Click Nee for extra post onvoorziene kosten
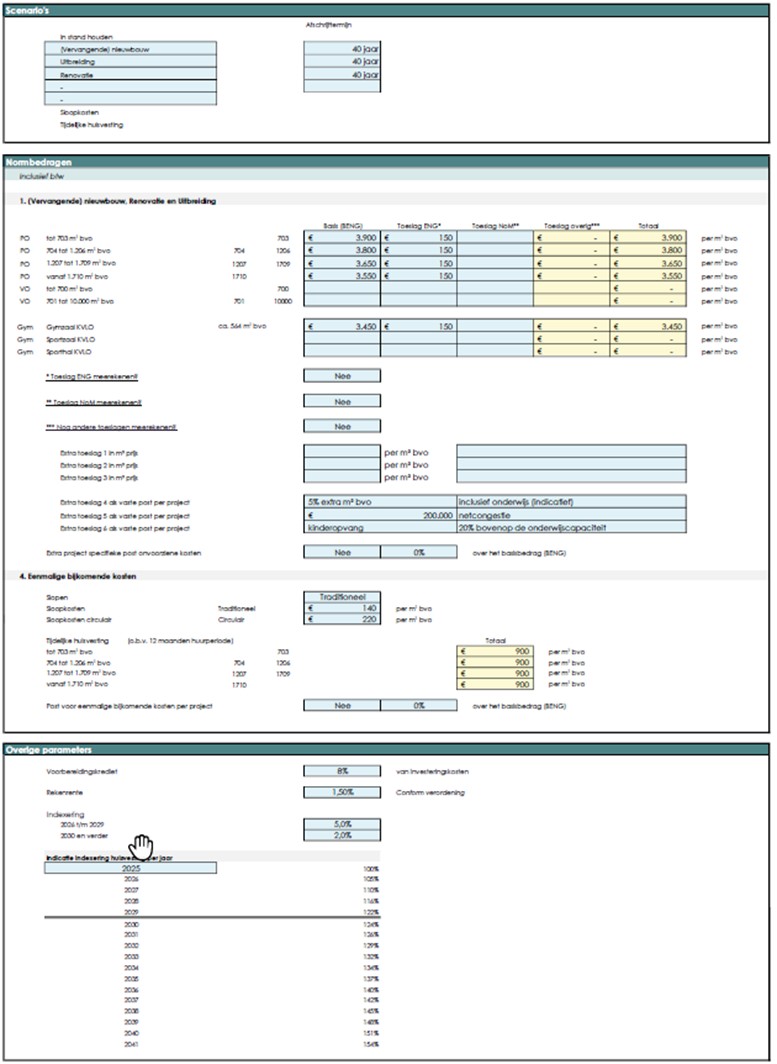The width and height of the screenshot is (777, 1064). click(342, 551)
